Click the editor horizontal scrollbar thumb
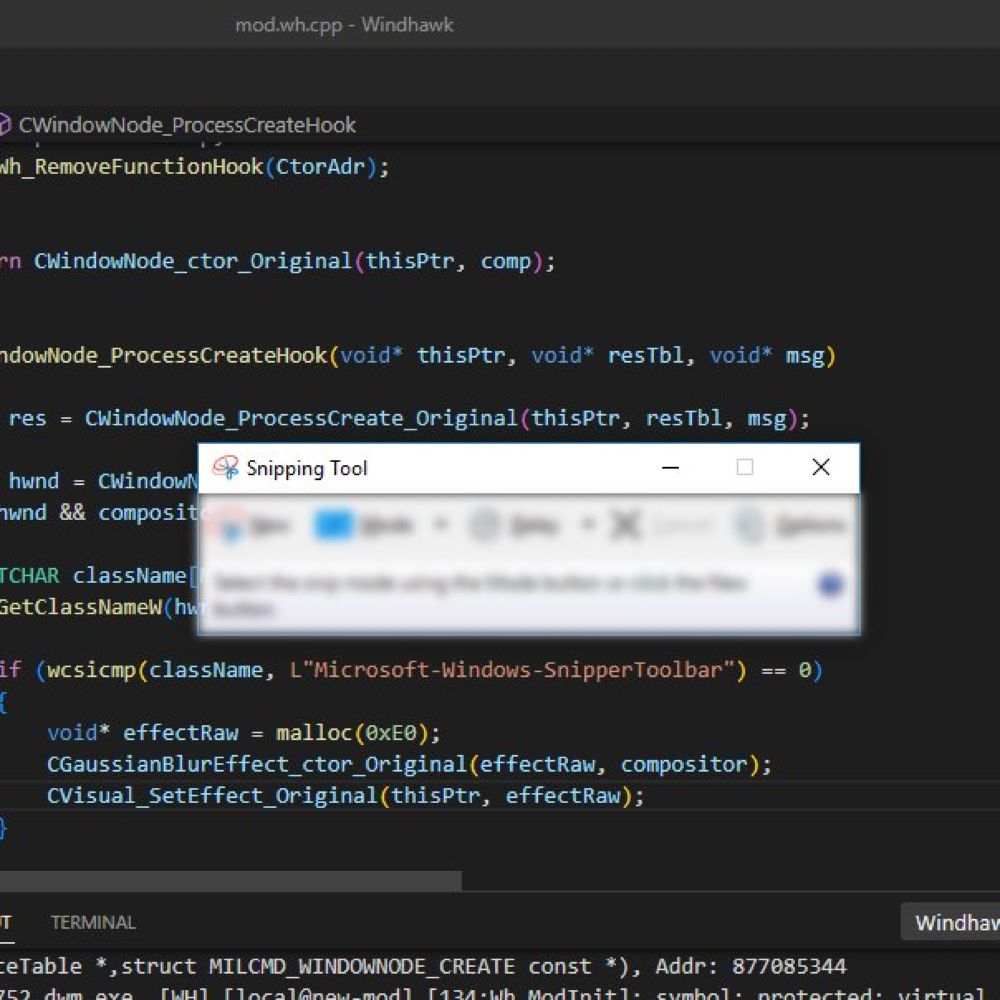The image size is (1000, 1000). pos(230,881)
